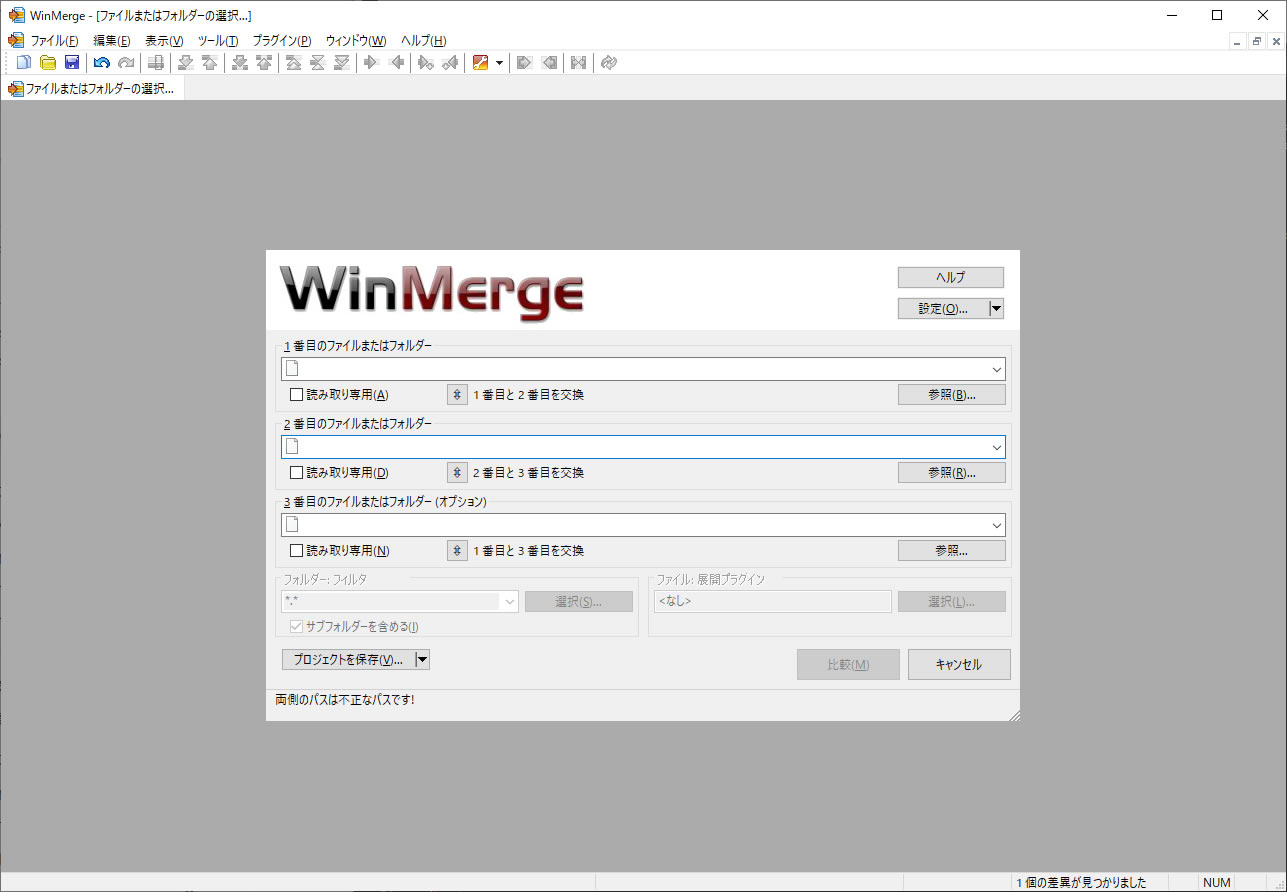Click the Open toolbar icon

pyautogui.click(x=47, y=62)
